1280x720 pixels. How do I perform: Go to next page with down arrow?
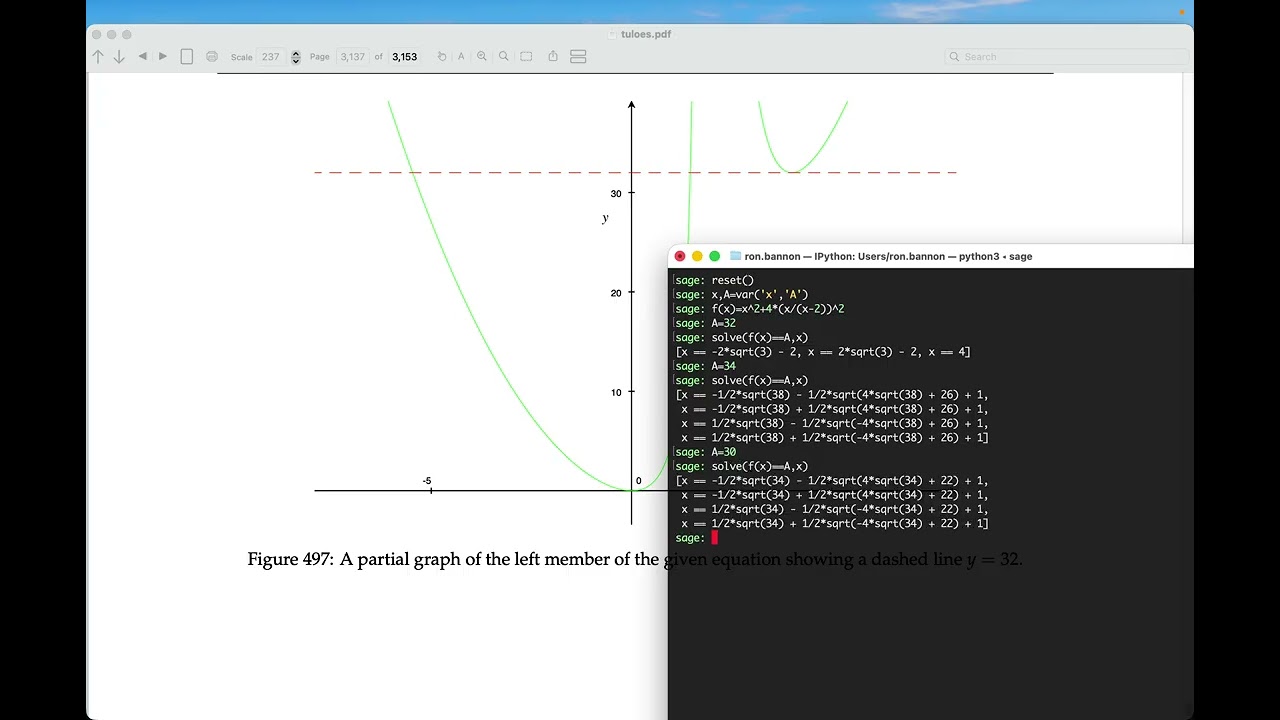coord(119,57)
